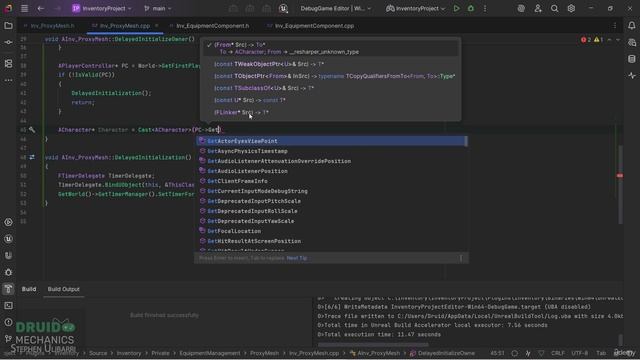Click Inv_ProxyMesh.cpp in breadcrumb
The width and height of the screenshot is (640, 360).
313,353
